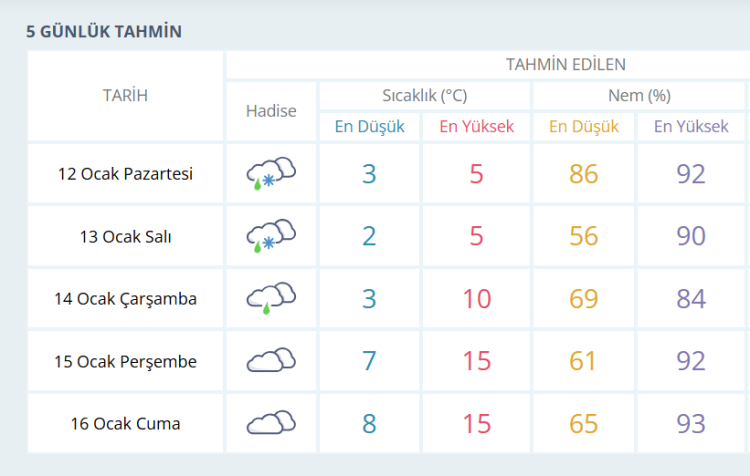
Task: Click the red En Yüksek temperature subheader
Action: click(477, 126)
